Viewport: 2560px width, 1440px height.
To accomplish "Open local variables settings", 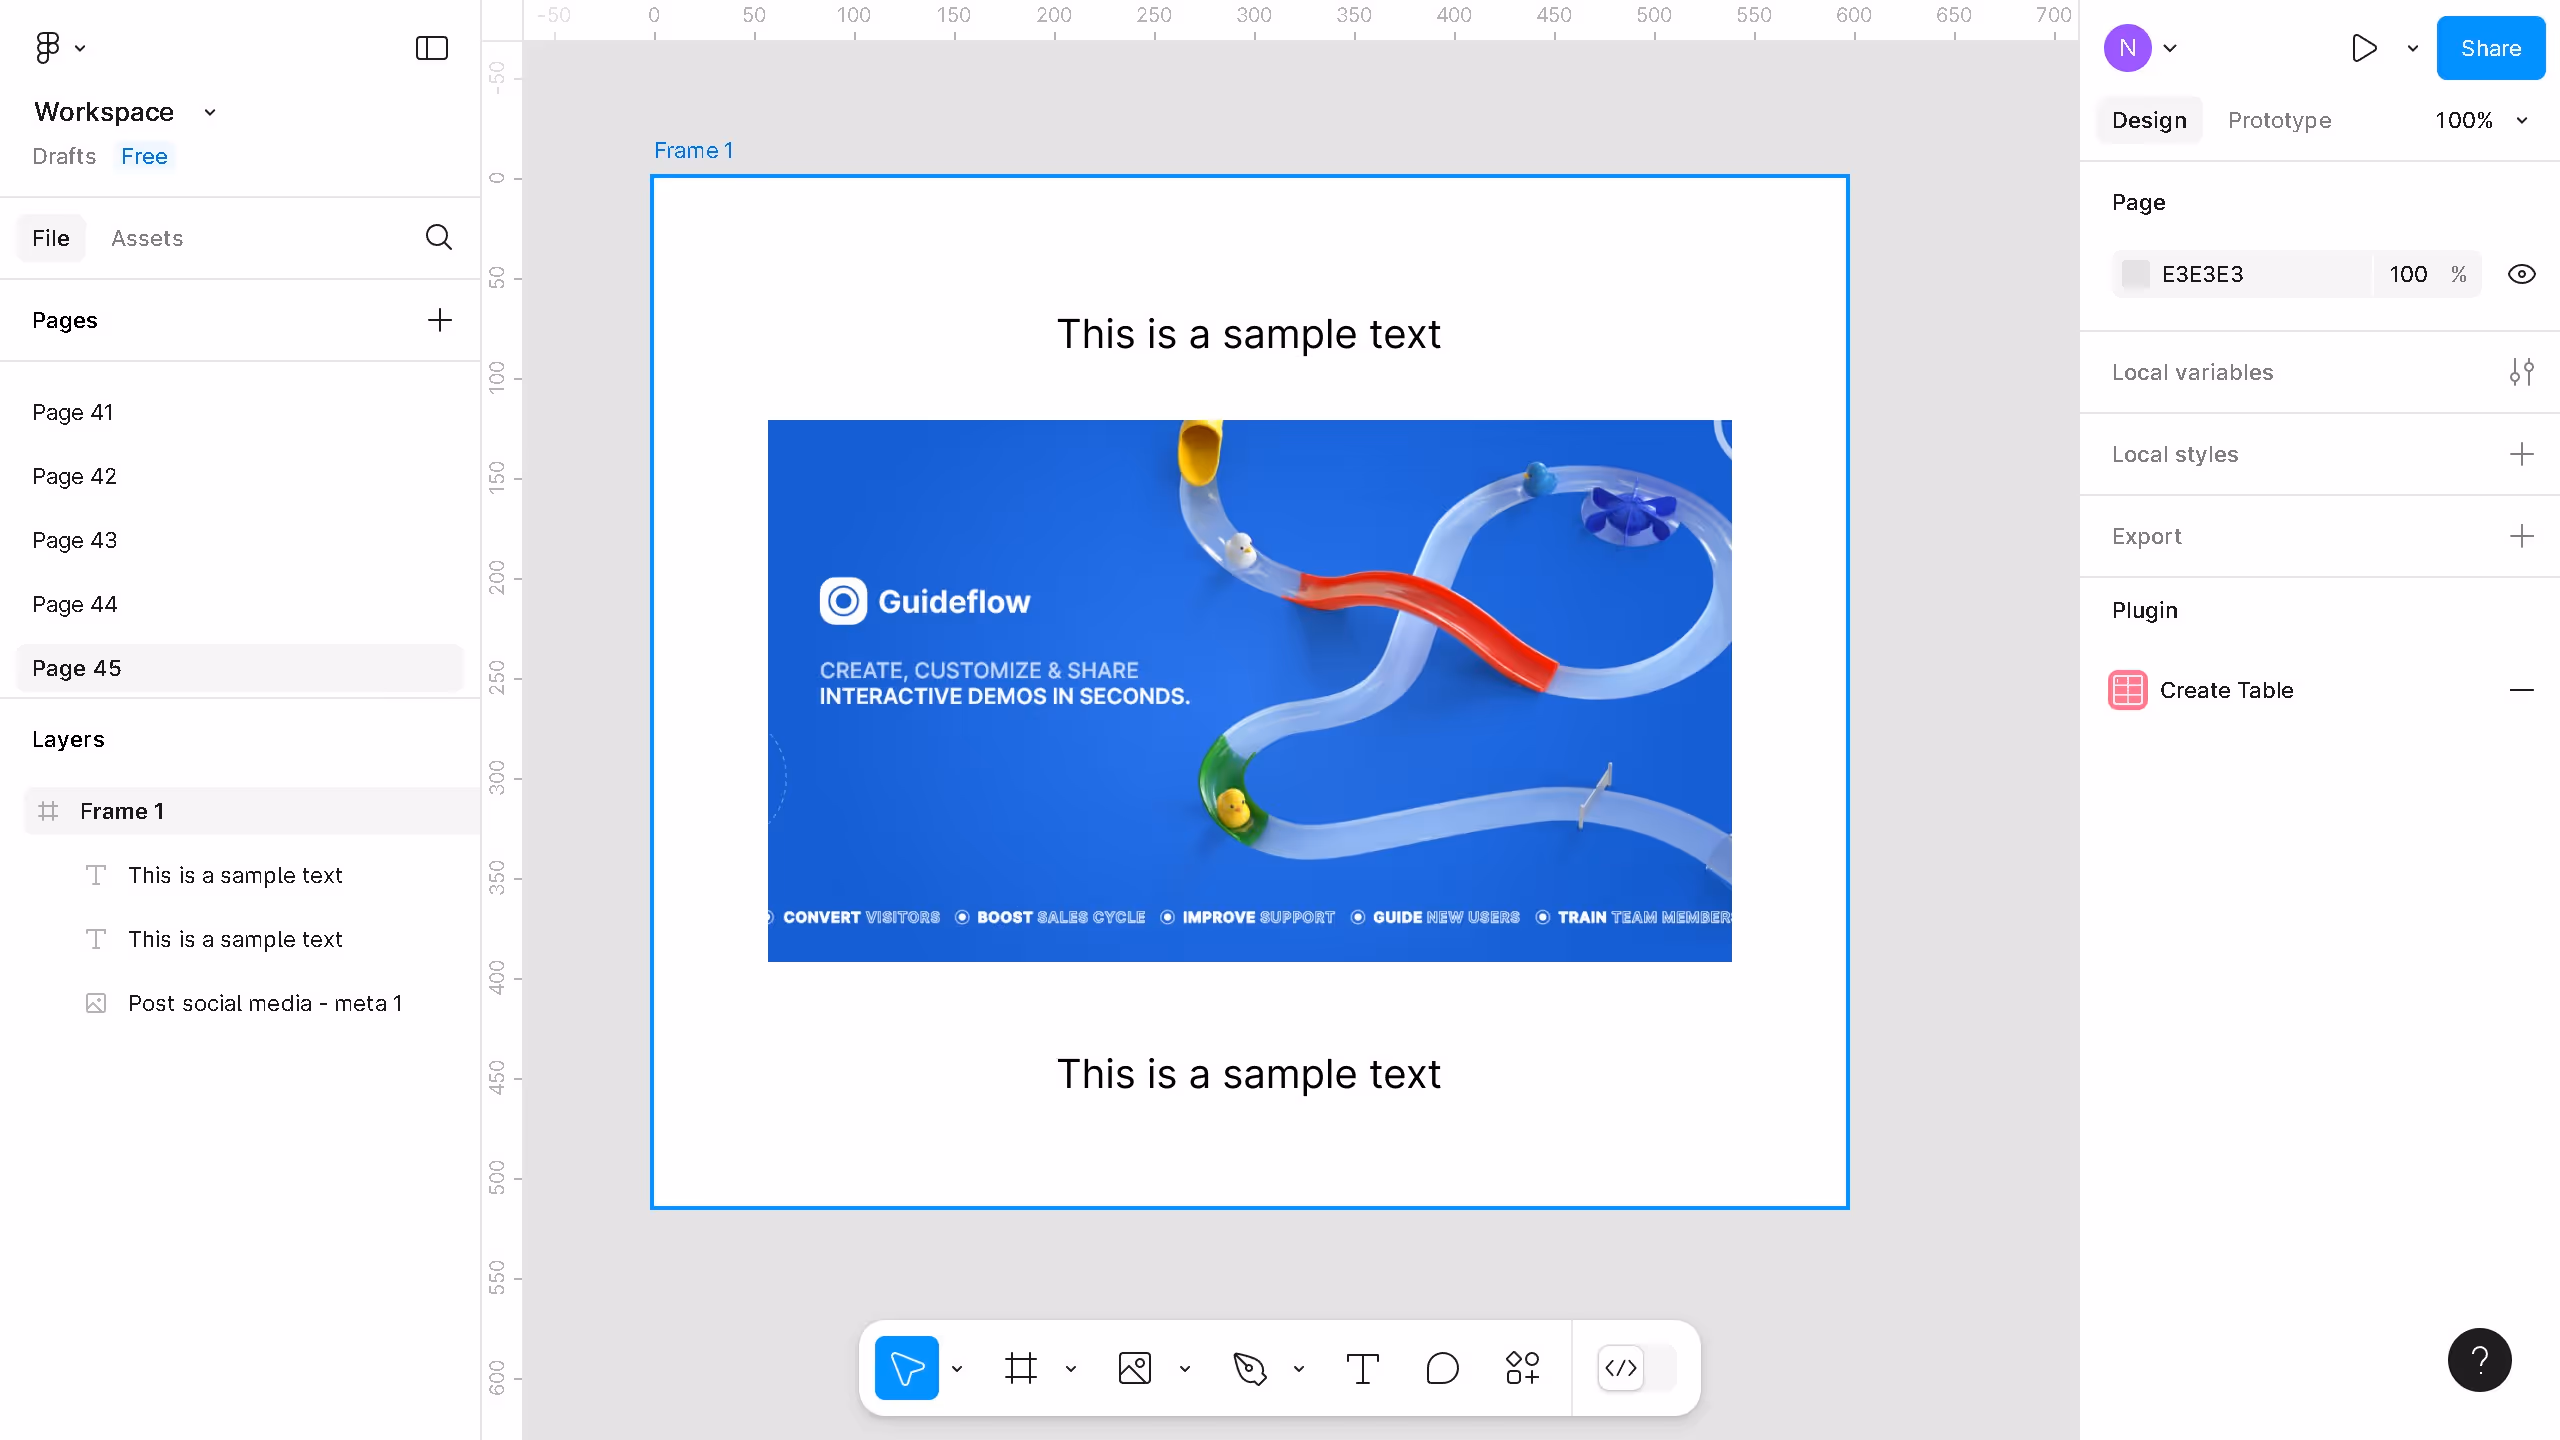I will point(2522,371).
